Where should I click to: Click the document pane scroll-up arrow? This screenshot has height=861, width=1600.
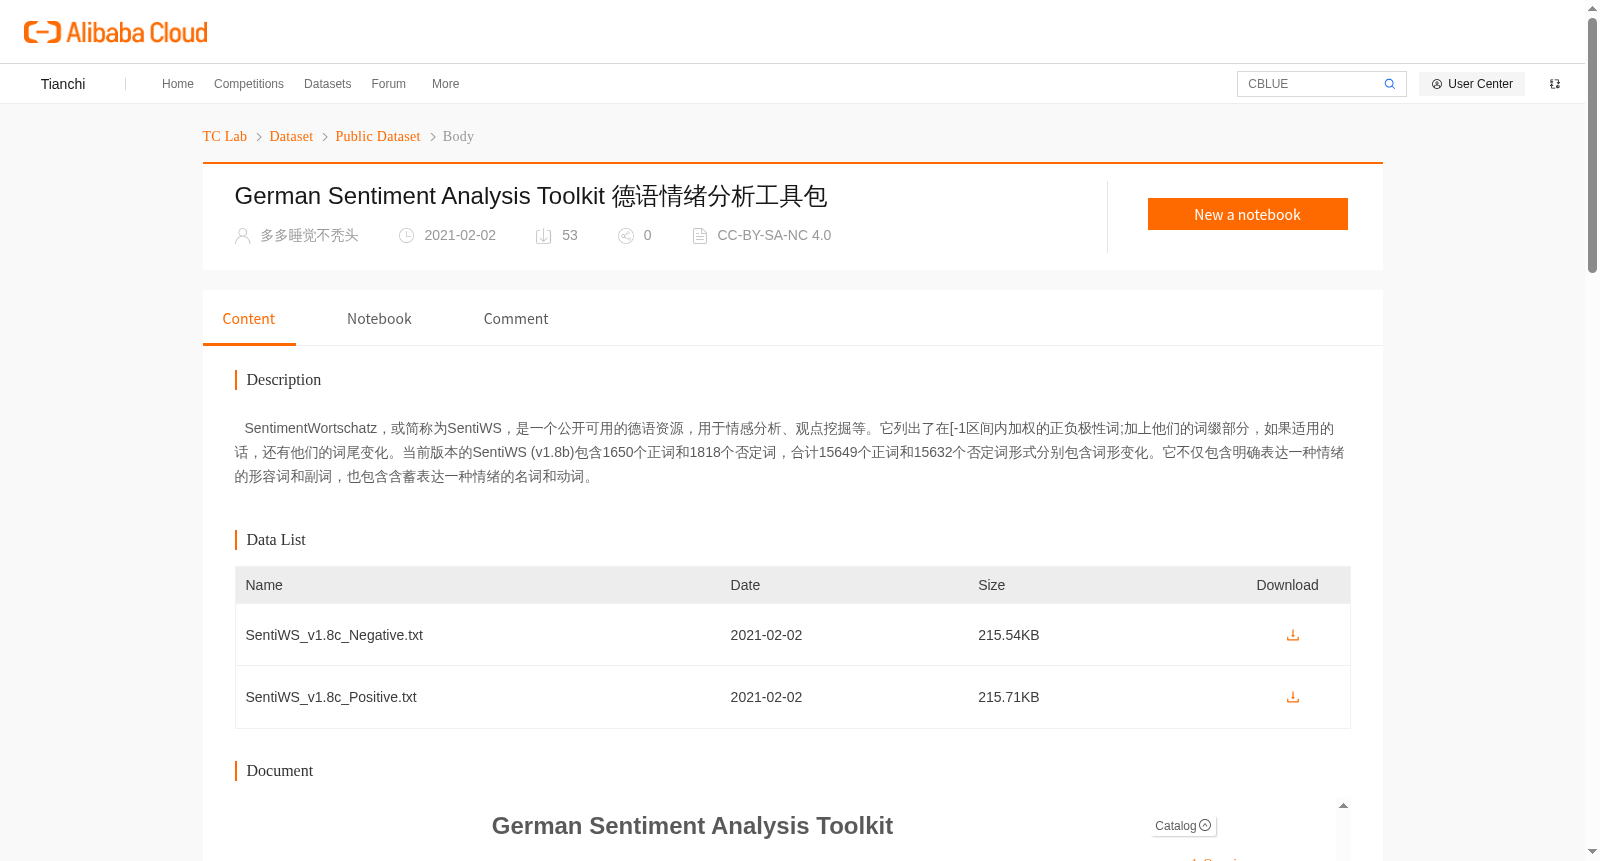tap(1343, 806)
